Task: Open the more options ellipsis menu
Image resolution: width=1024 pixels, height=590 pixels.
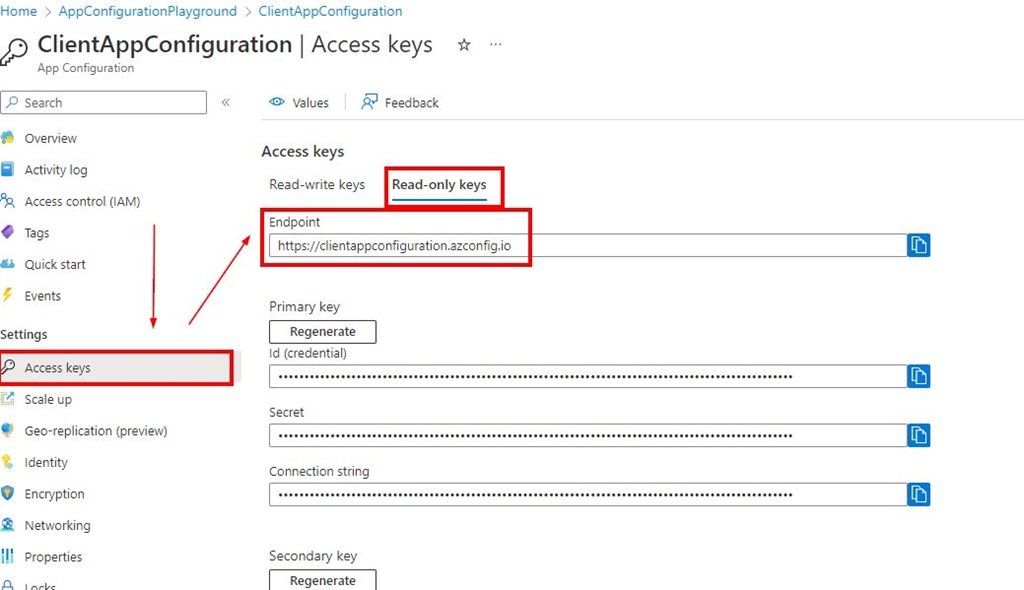Action: click(496, 45)
